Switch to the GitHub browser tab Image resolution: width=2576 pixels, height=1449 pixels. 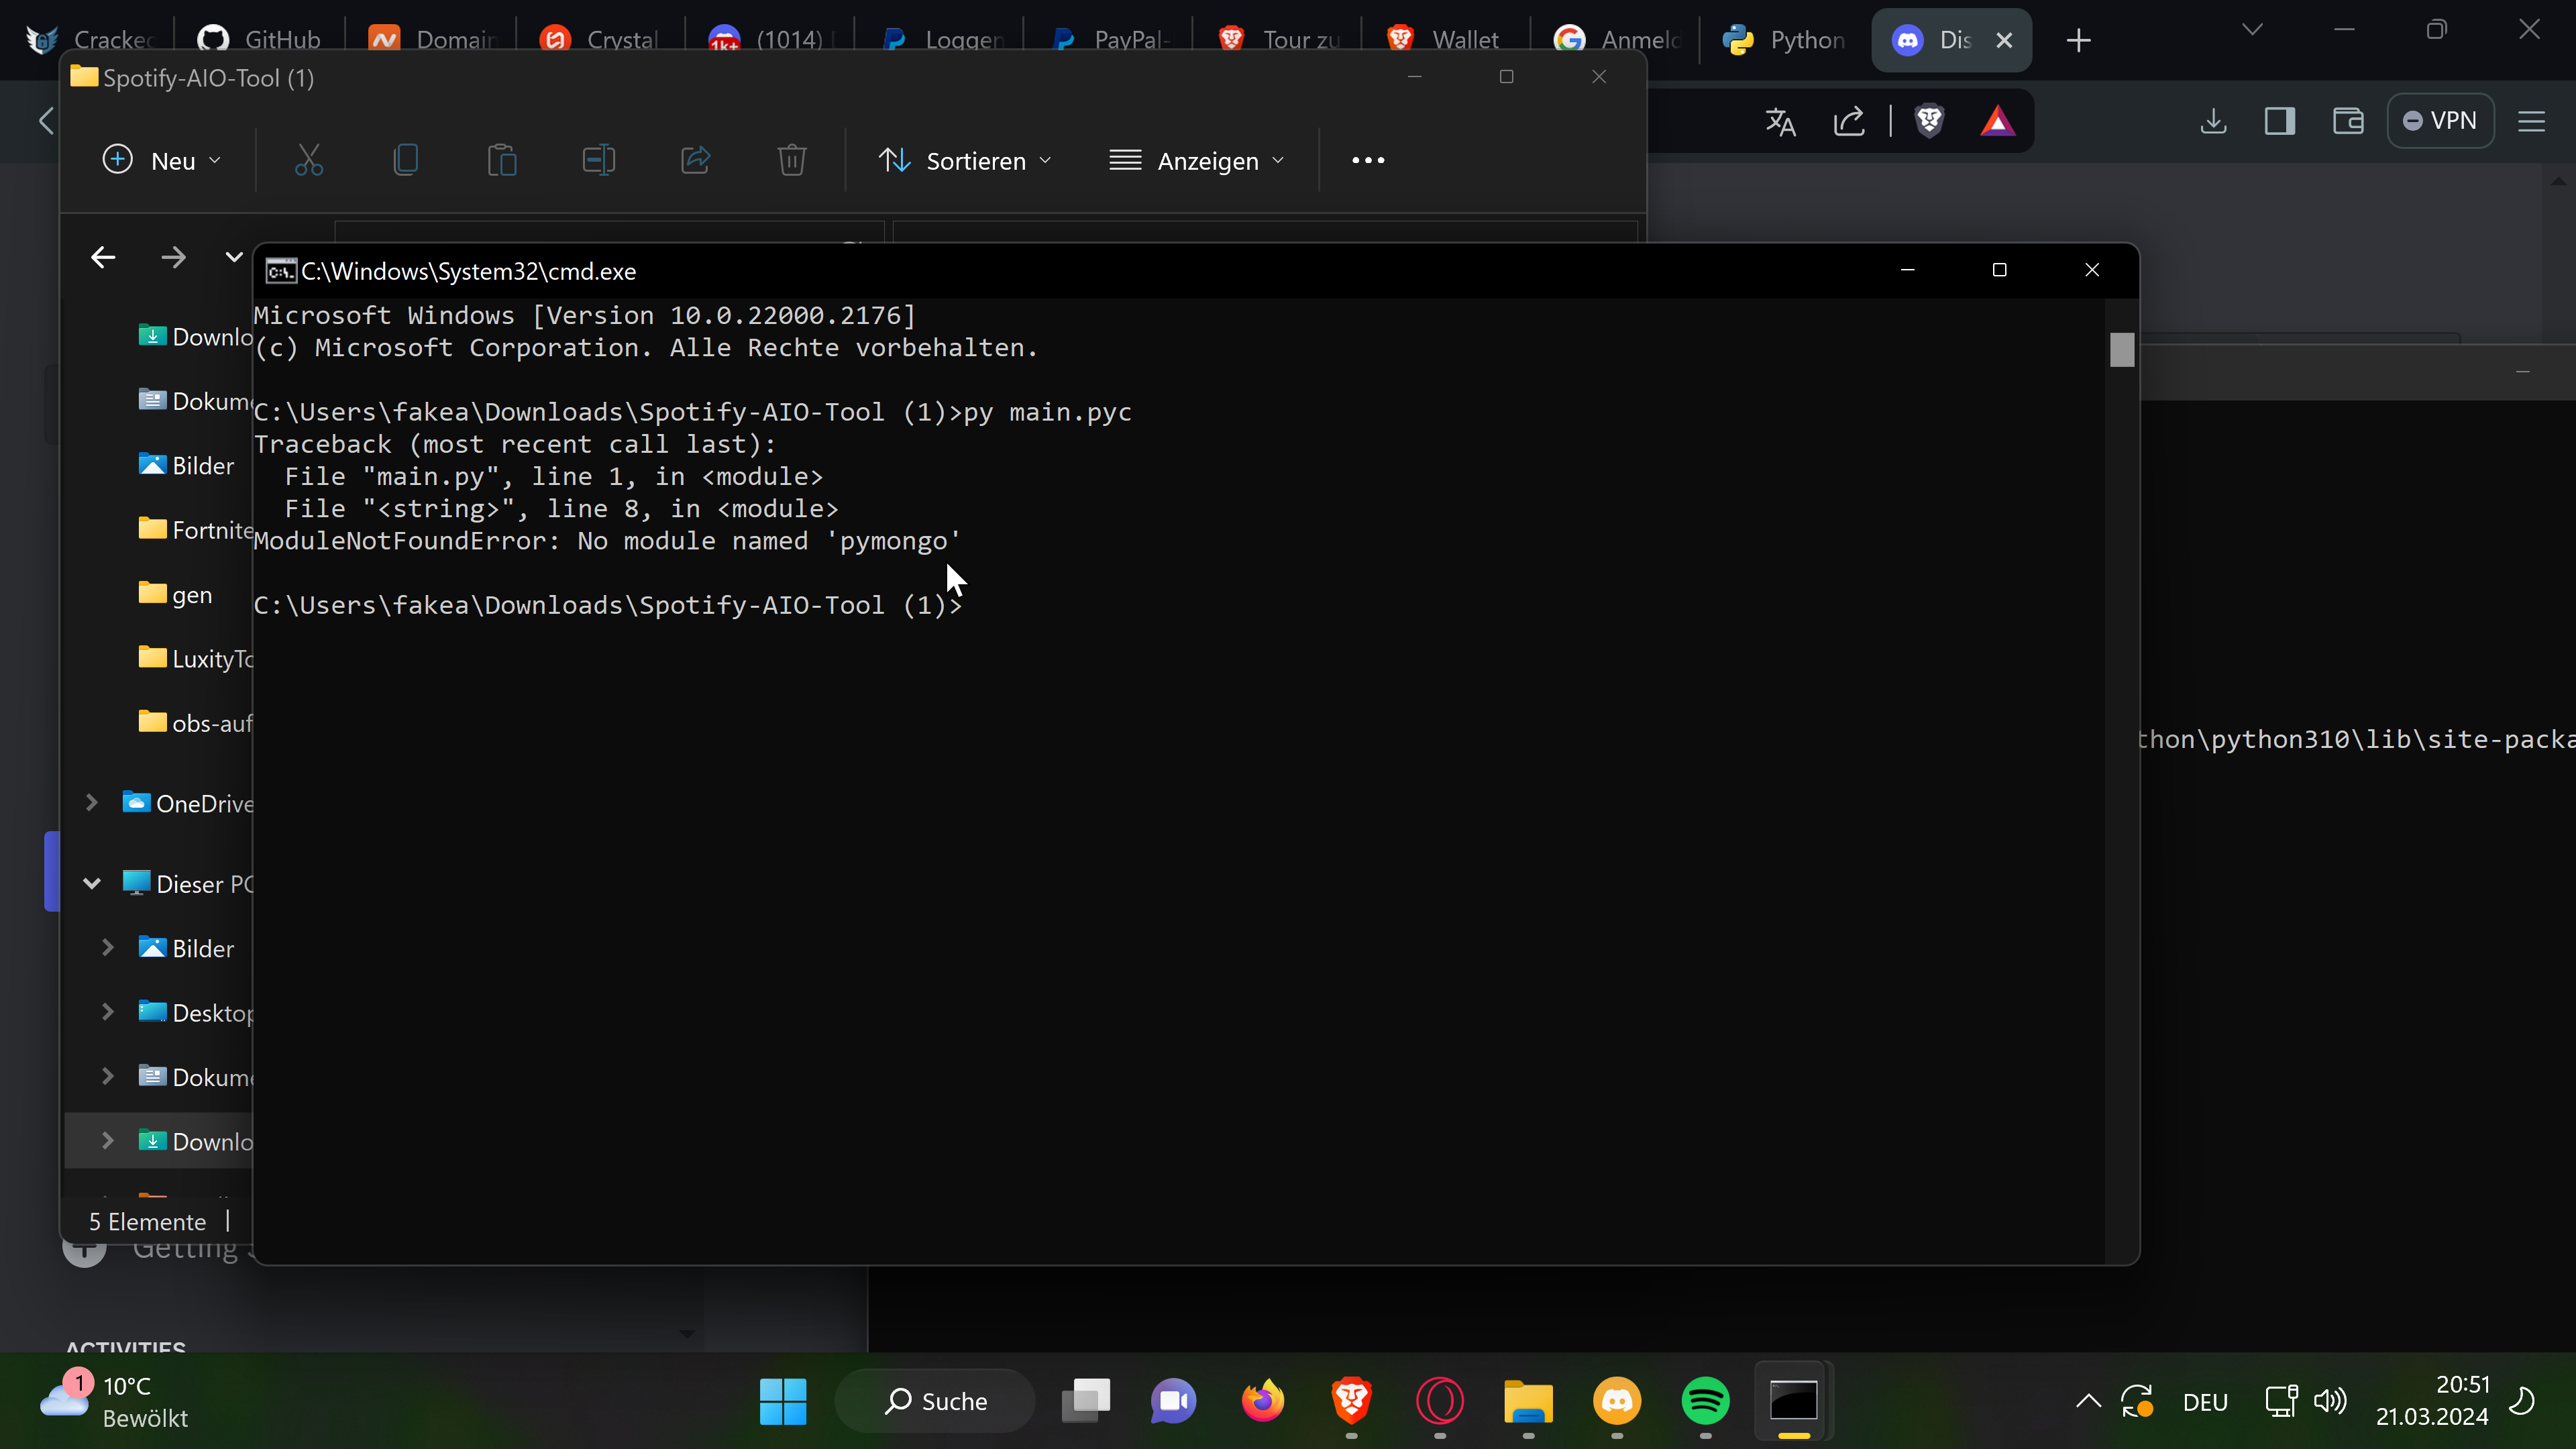click(260, 40)
